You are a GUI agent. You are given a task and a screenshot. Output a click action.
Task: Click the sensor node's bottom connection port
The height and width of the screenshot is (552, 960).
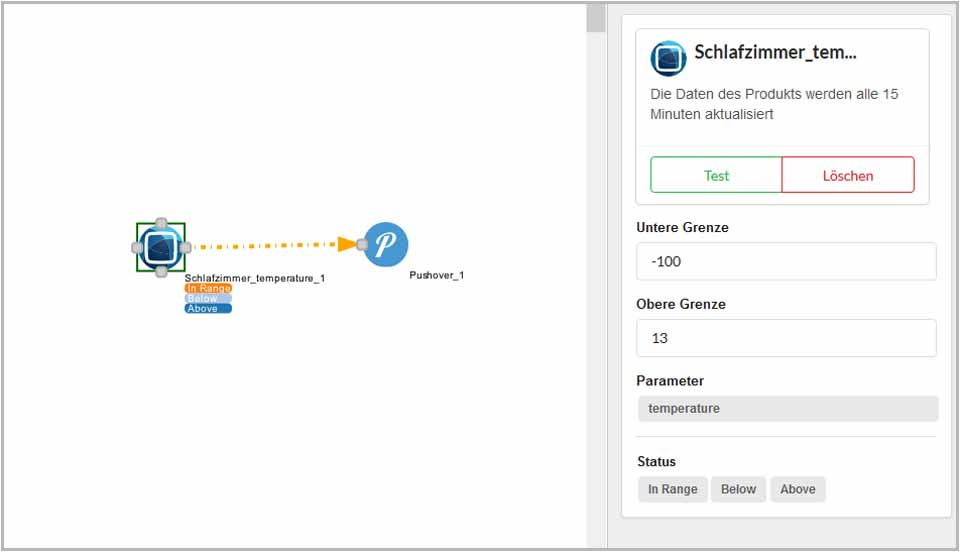point(161,271)
